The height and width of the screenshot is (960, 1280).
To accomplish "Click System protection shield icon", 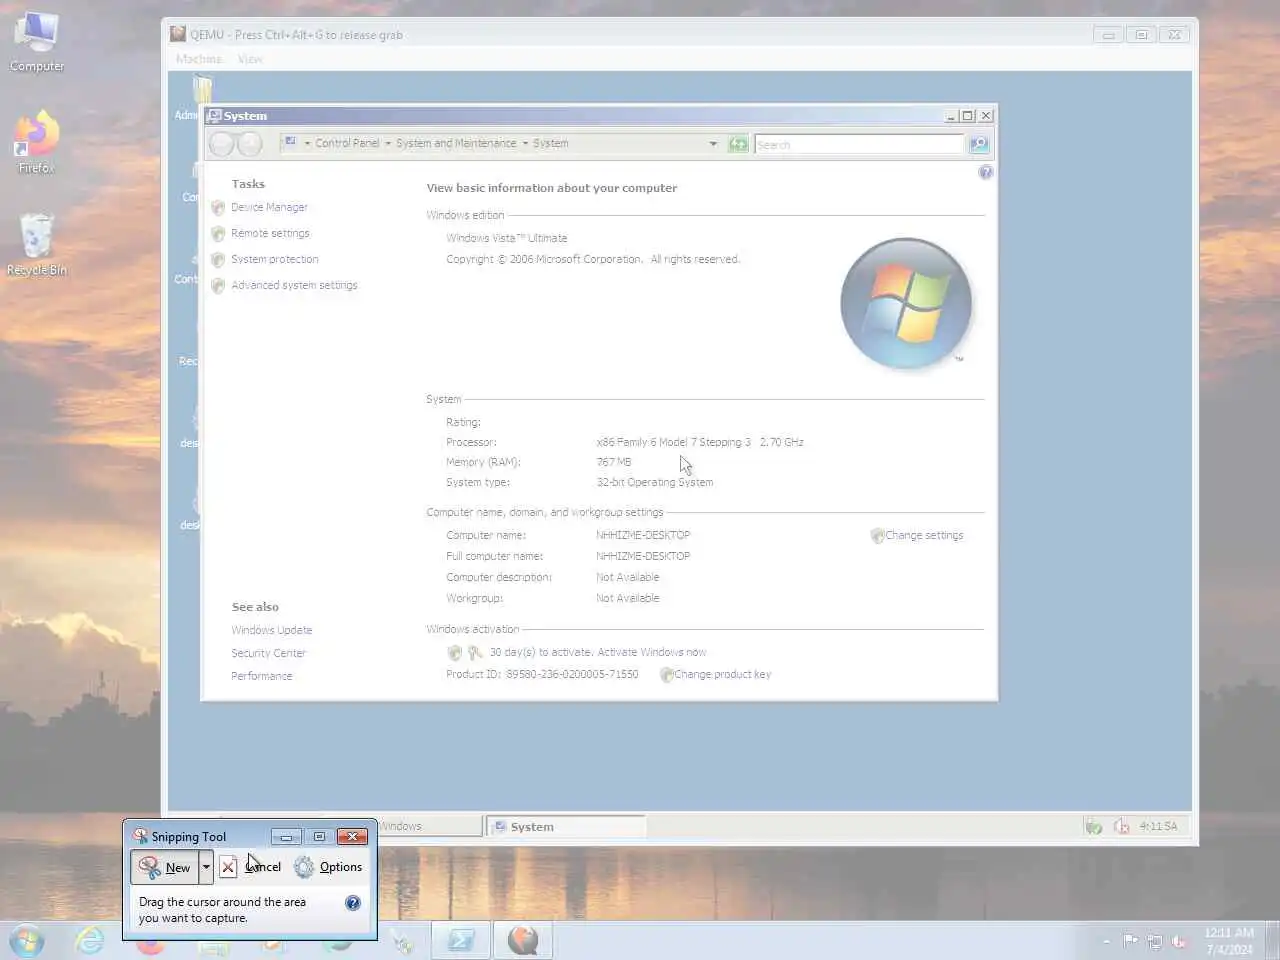I will pyautogui.click(x=218, y=260).
